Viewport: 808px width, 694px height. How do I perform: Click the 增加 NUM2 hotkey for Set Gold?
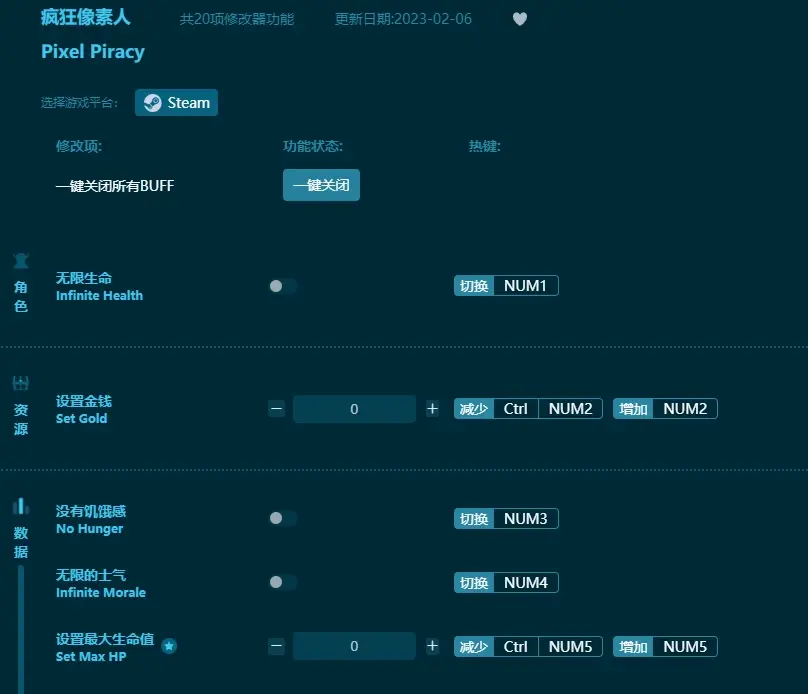click(665, 409)
